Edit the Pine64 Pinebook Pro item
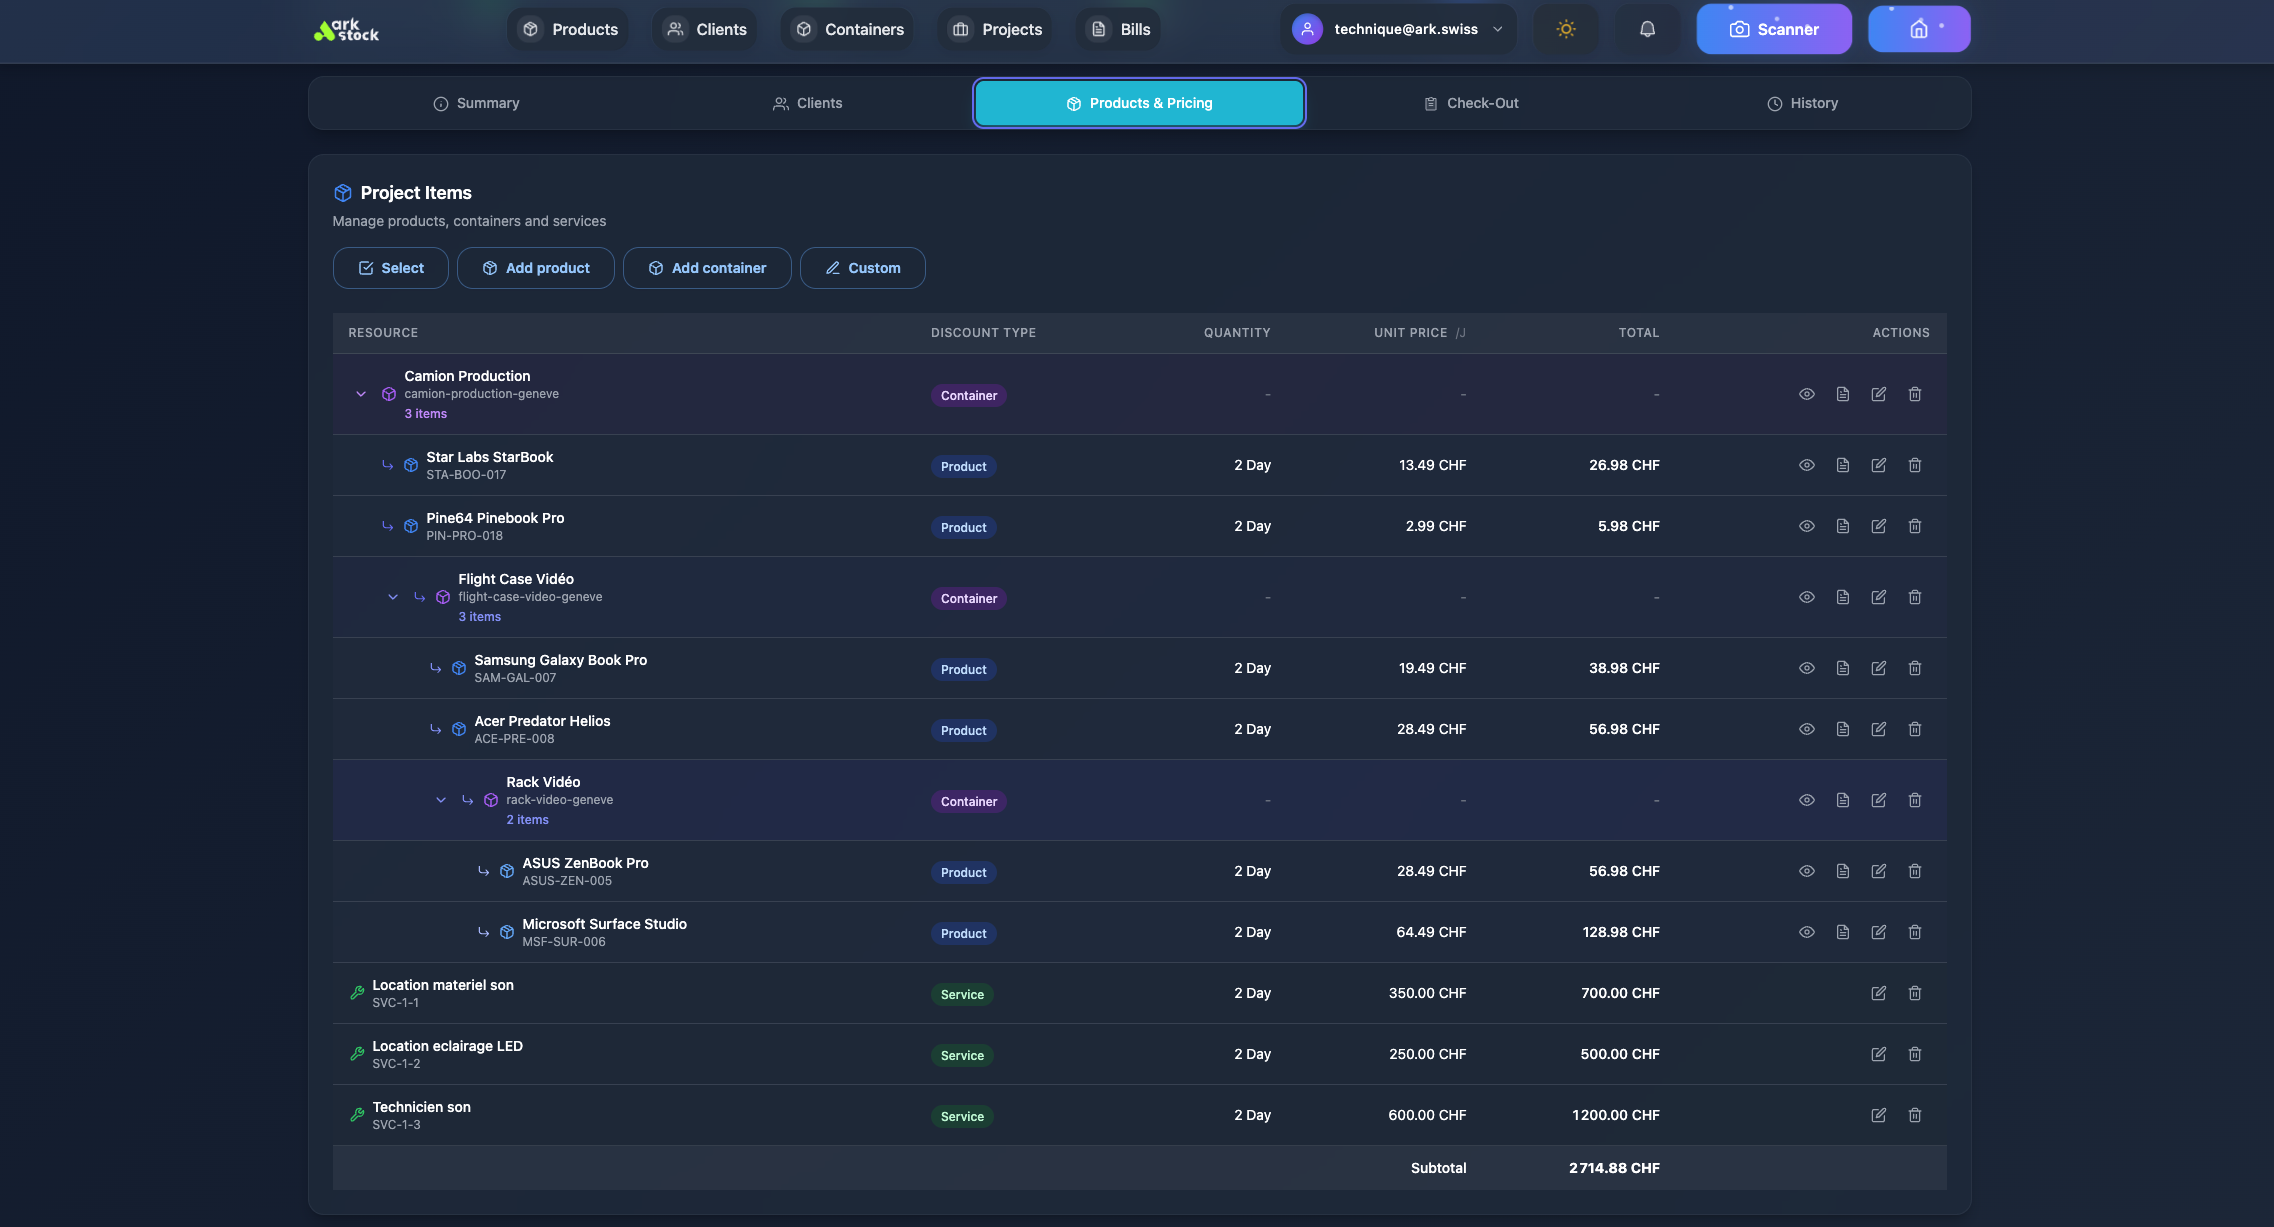This screenshot has width=2274, height=1227. click(1878, 526)
